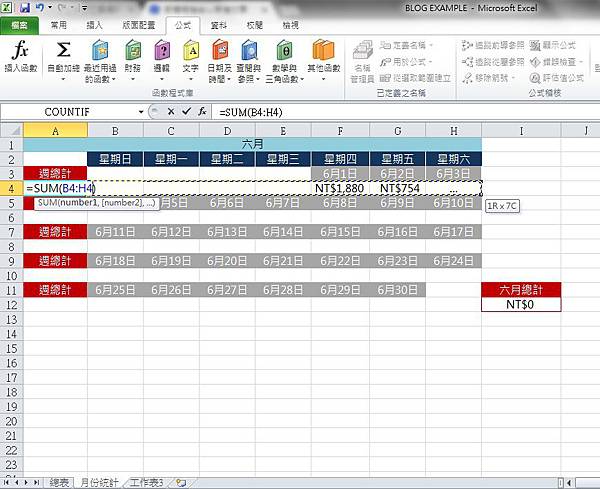
Task: Click the AutoSum (自動加總) sigma icon
Action: tap(63, 50)
